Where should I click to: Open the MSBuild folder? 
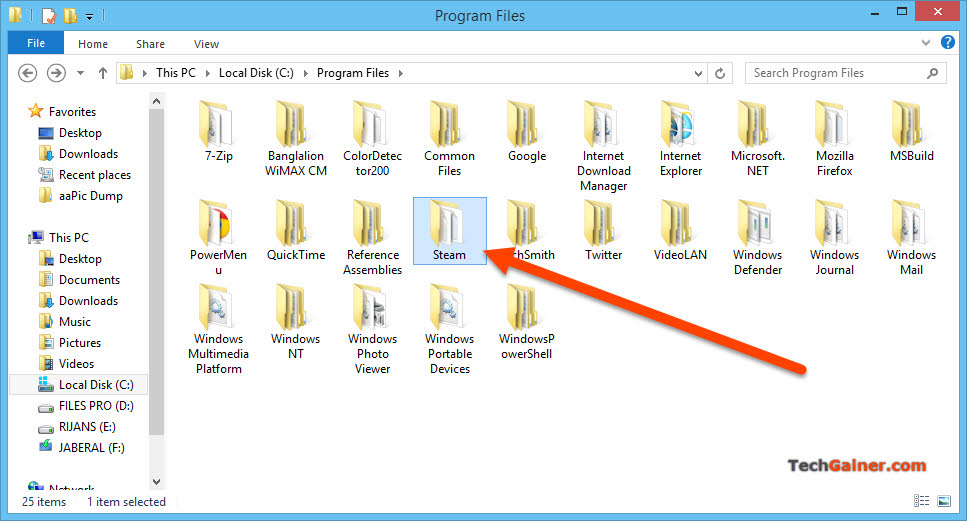(x=911, y=131)
